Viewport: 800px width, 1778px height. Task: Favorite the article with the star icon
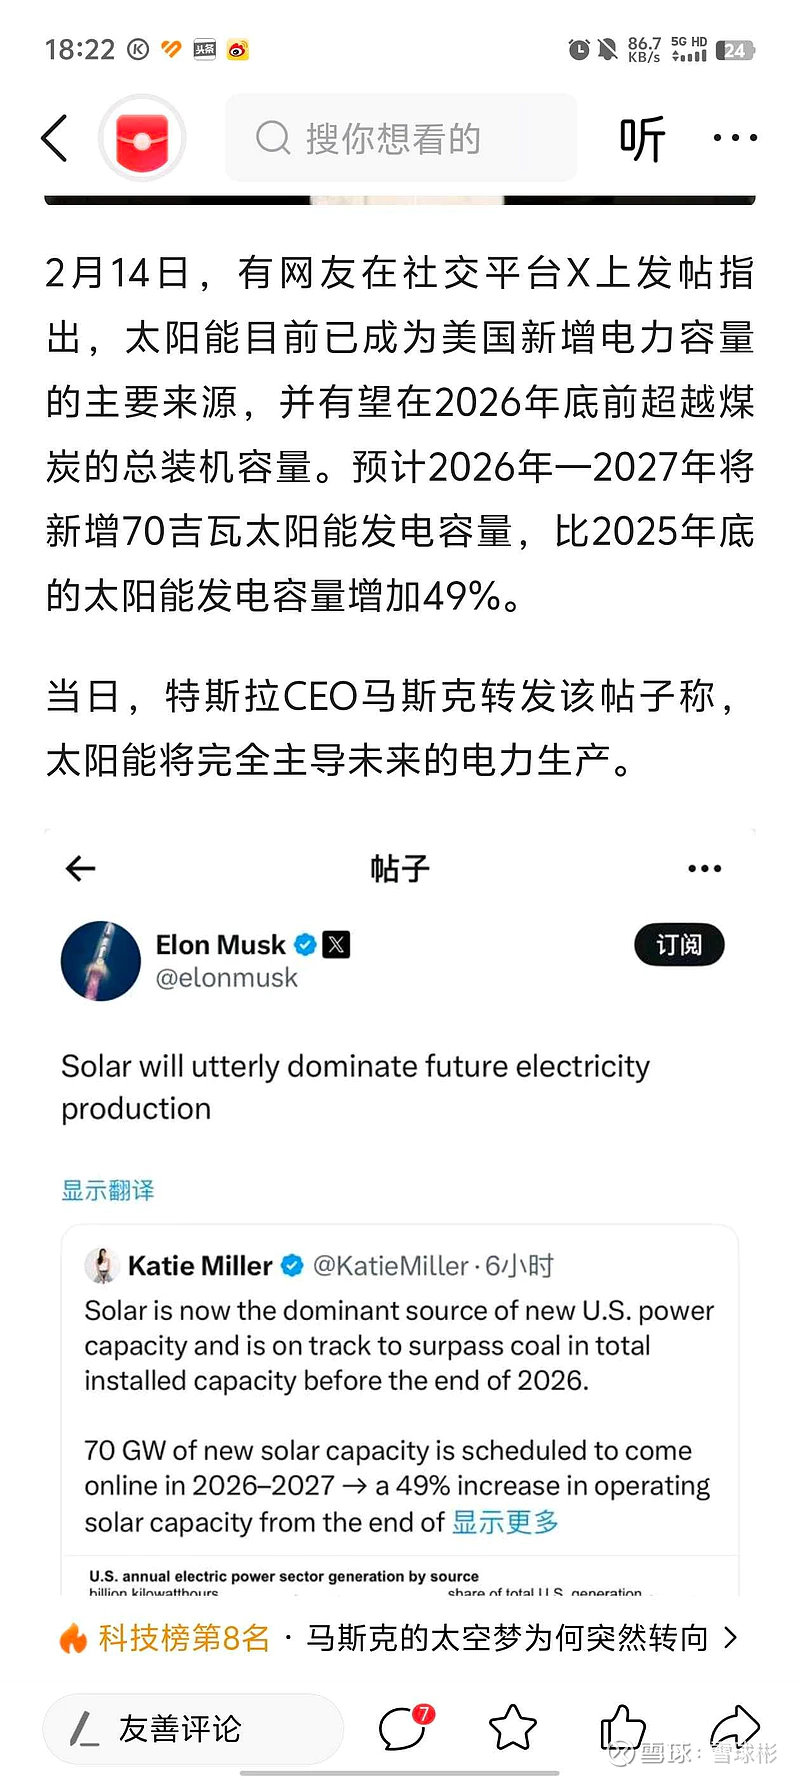pos(513,1727)
